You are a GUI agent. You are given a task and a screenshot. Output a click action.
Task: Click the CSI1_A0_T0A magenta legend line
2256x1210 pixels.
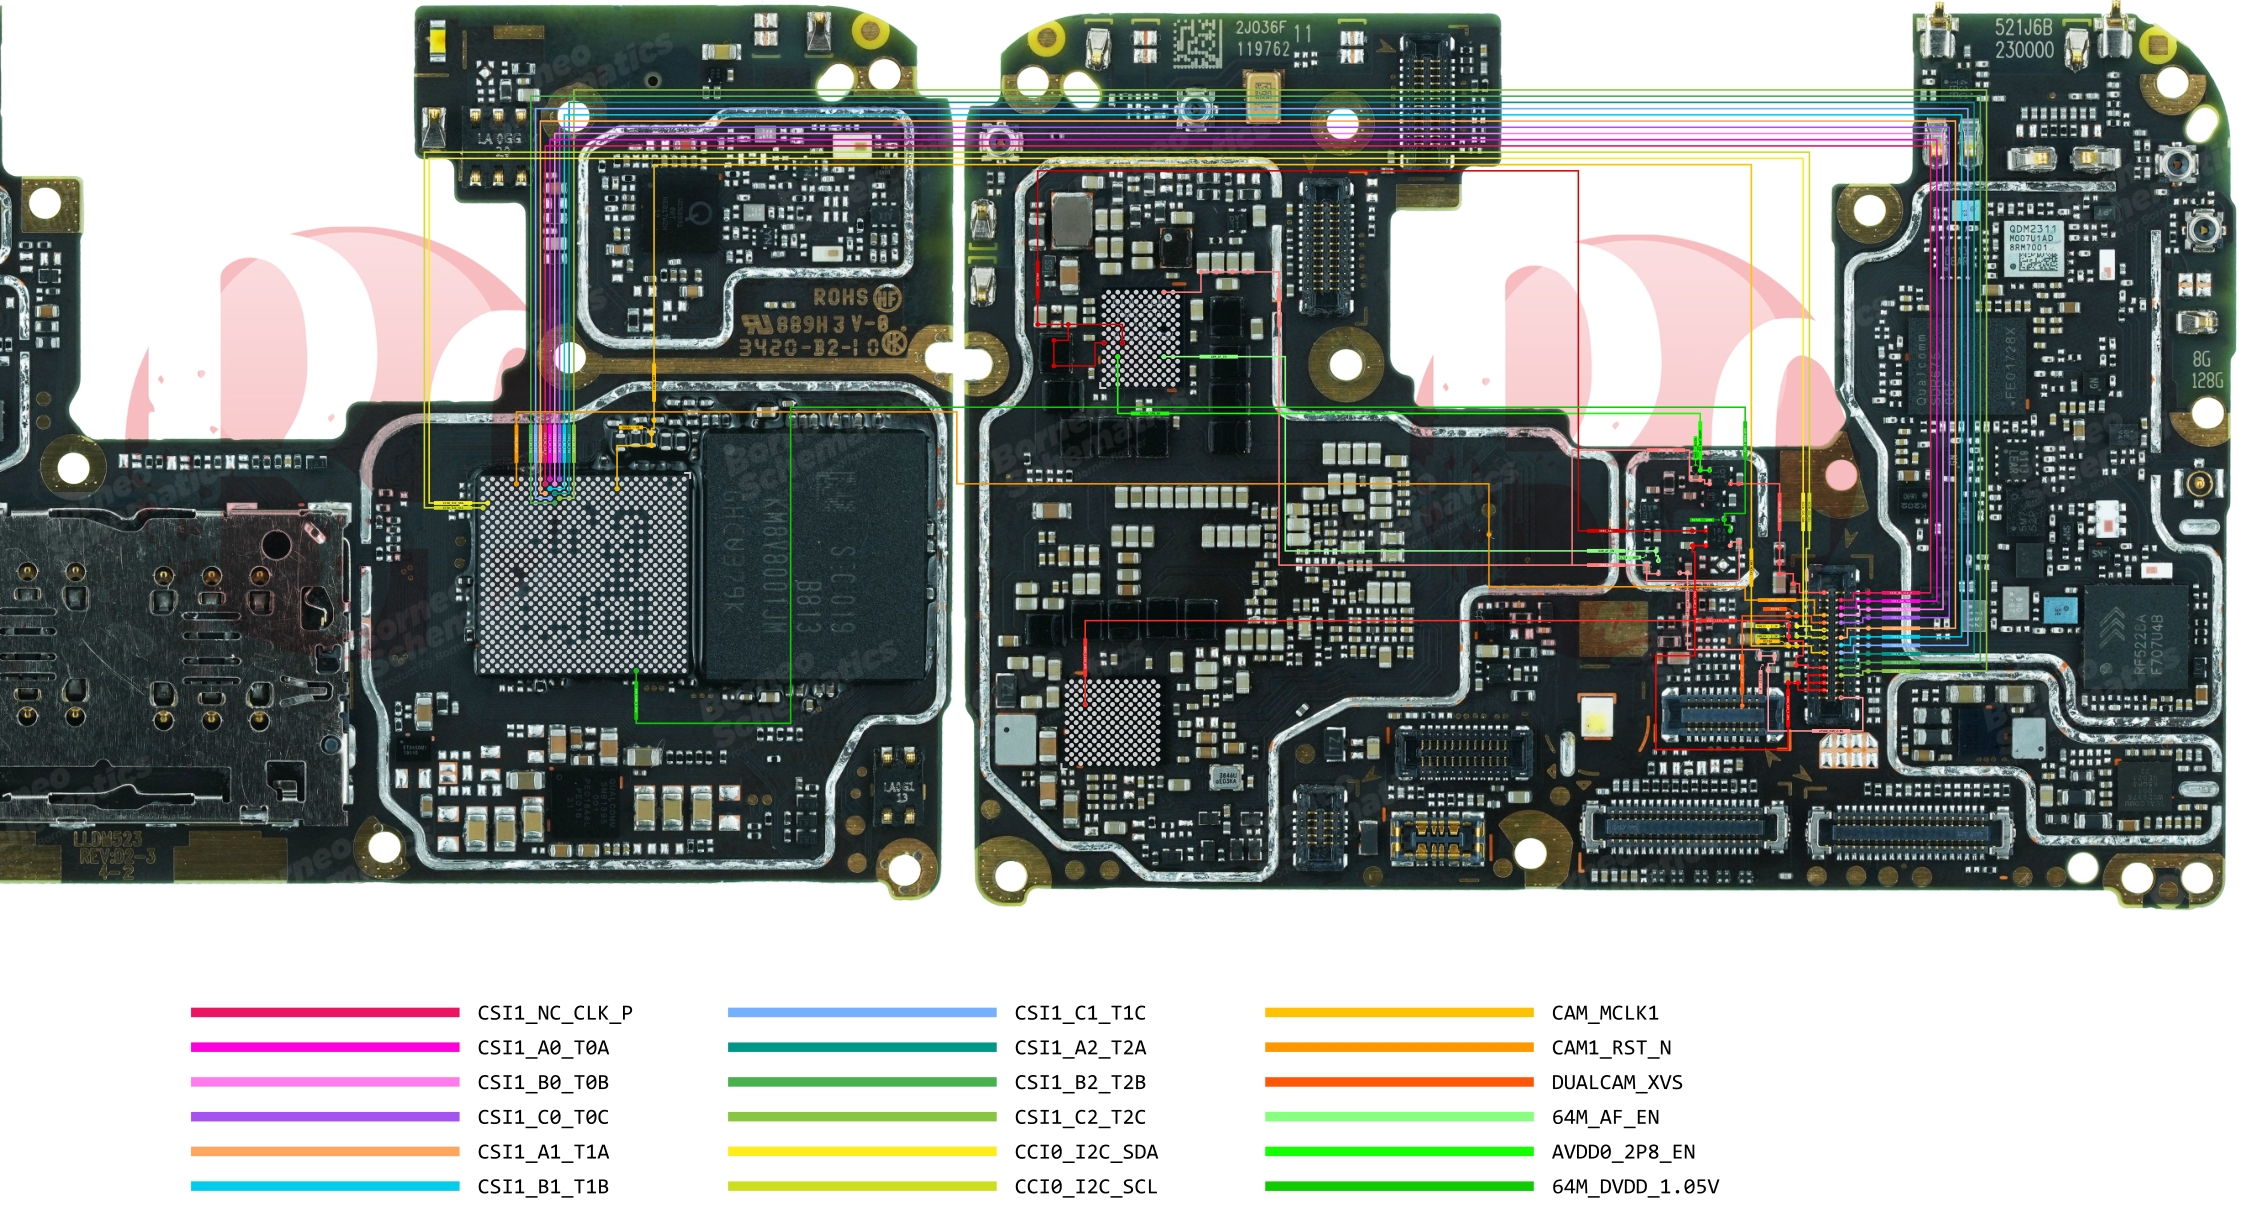[325, 1047]
